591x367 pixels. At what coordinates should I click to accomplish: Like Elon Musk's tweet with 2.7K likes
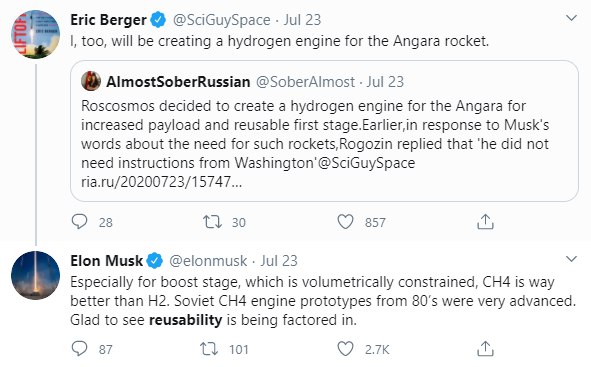345,349
